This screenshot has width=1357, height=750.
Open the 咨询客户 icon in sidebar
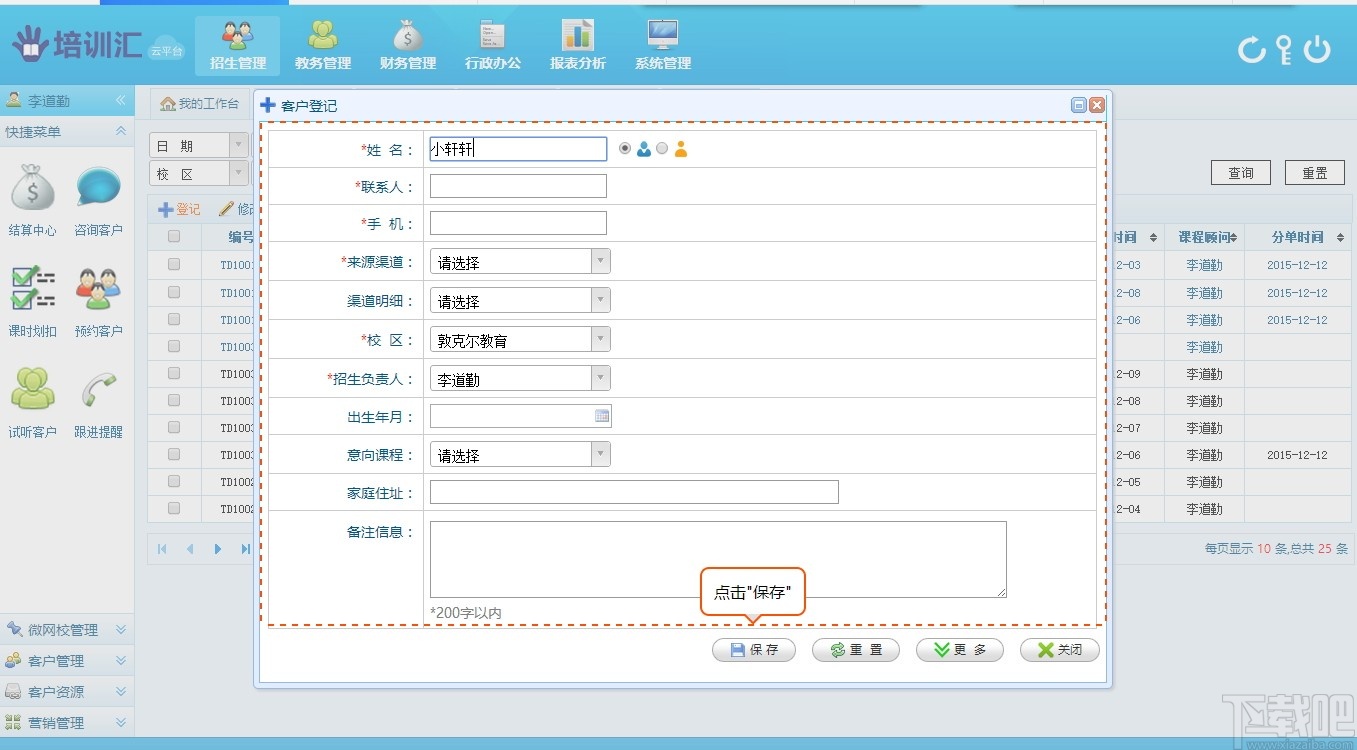[x=98, y=196]
